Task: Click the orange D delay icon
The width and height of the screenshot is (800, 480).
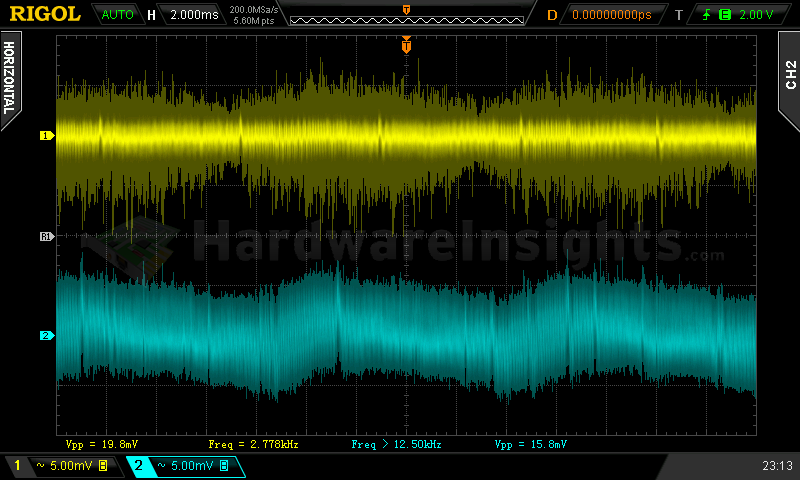Action: [x=552, y=15]
